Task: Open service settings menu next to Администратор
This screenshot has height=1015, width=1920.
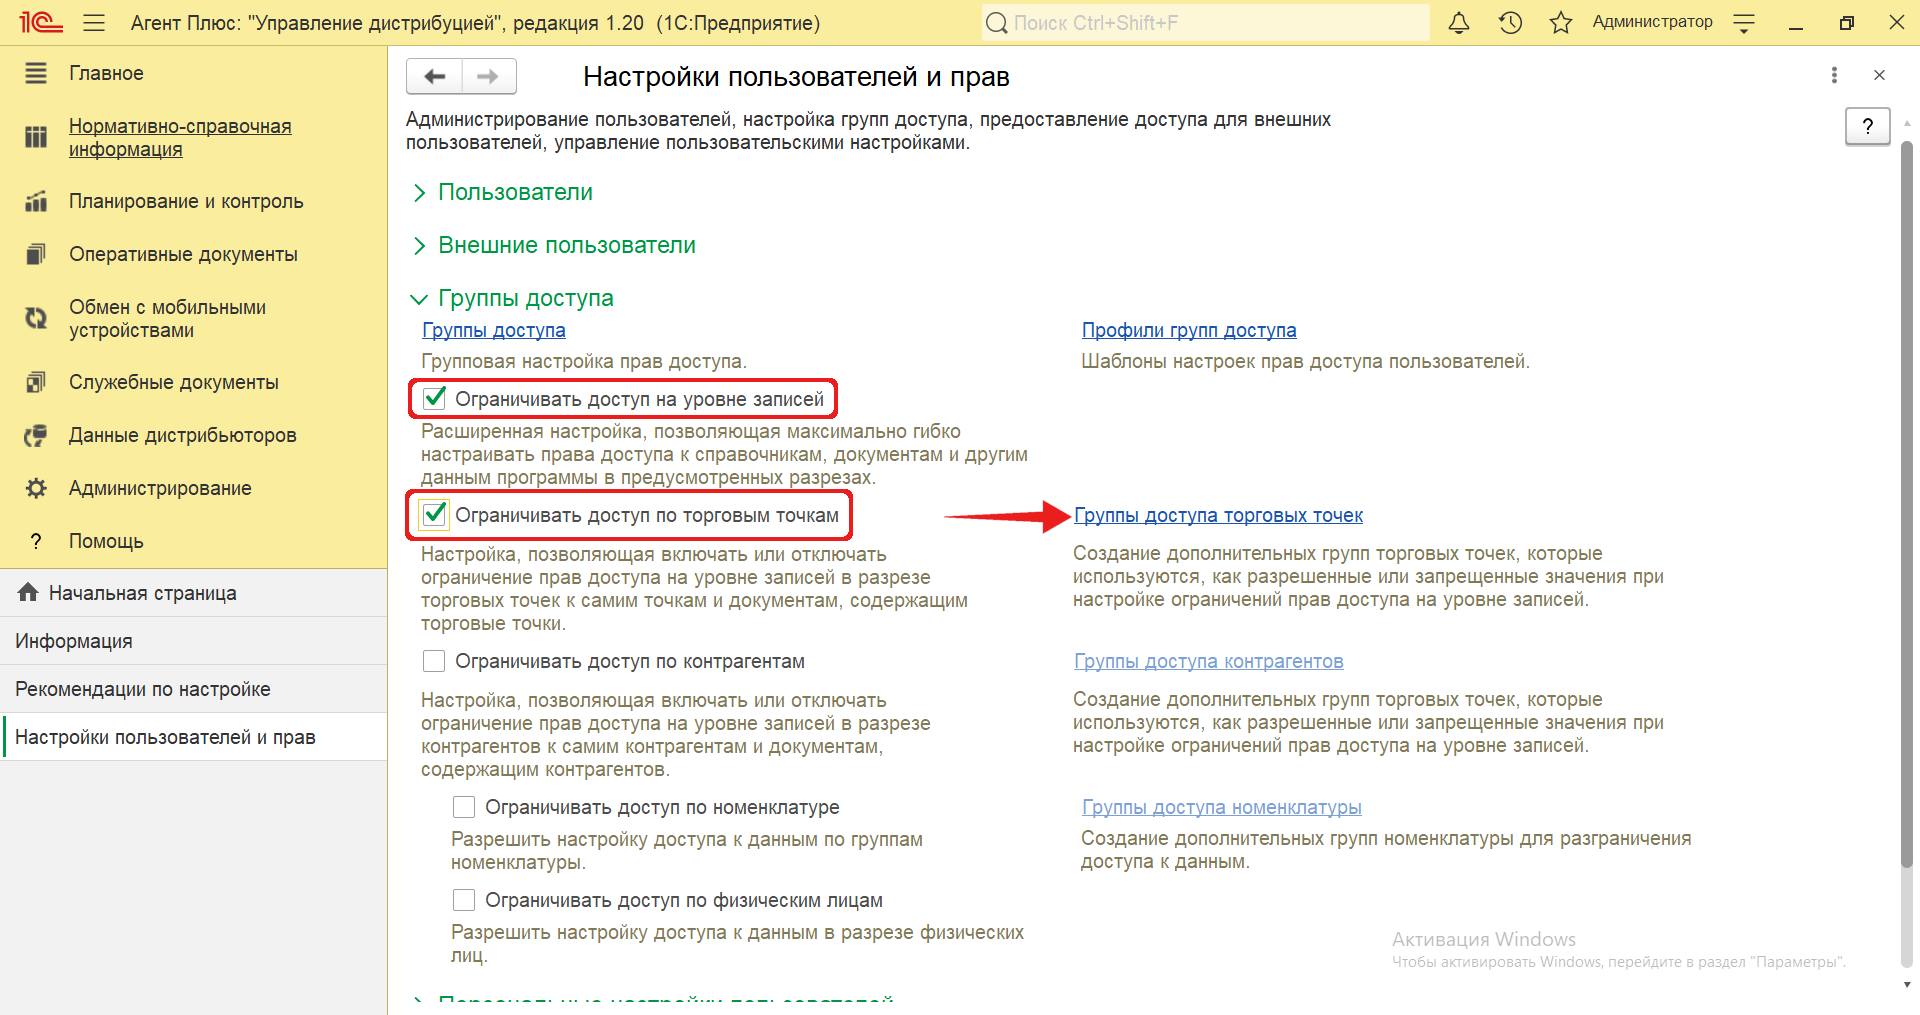Action: pyautogui.click(x=1744, y=23)
